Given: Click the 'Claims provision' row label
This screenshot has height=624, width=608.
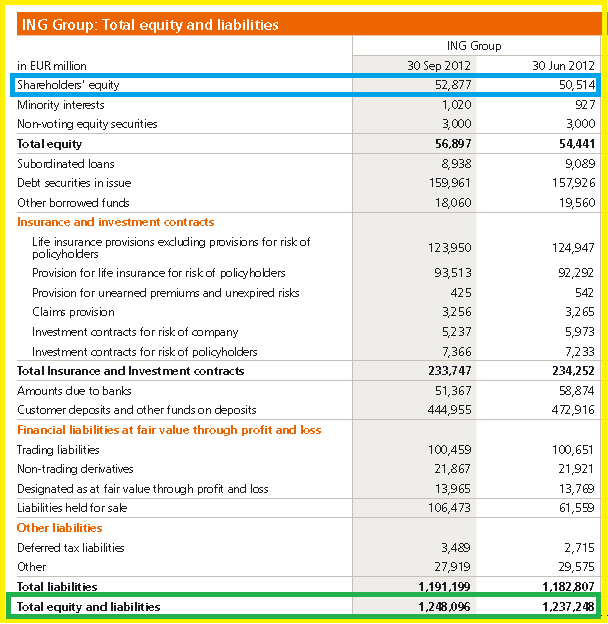Looking at the screenshot, I should pyautogui.click(x=73, y=312).
